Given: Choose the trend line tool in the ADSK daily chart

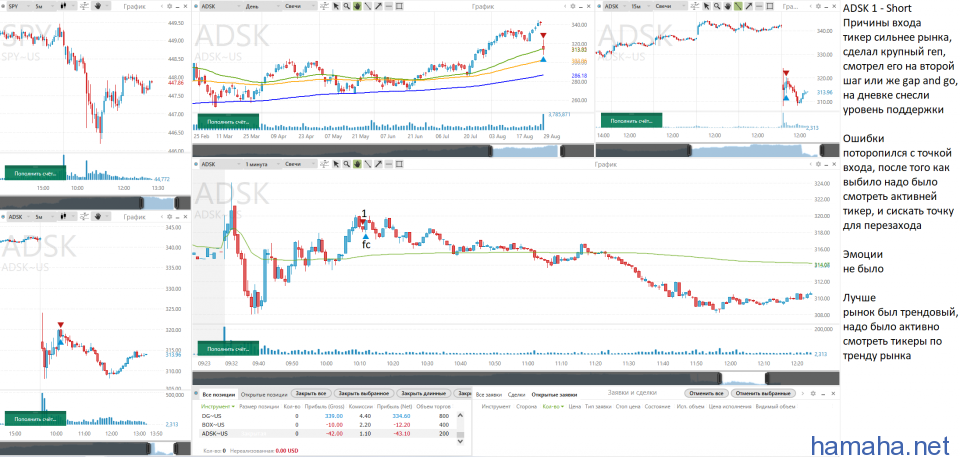Looking at the screenshot, I should click(367, 6).
